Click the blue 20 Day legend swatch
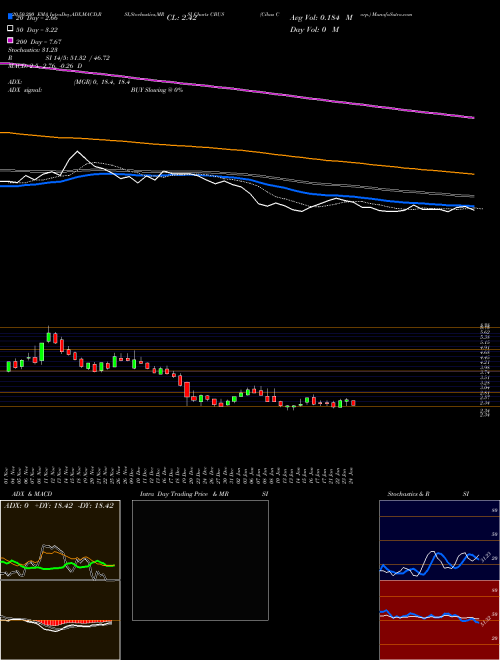 pyautogui.click(x=11, y=17)
